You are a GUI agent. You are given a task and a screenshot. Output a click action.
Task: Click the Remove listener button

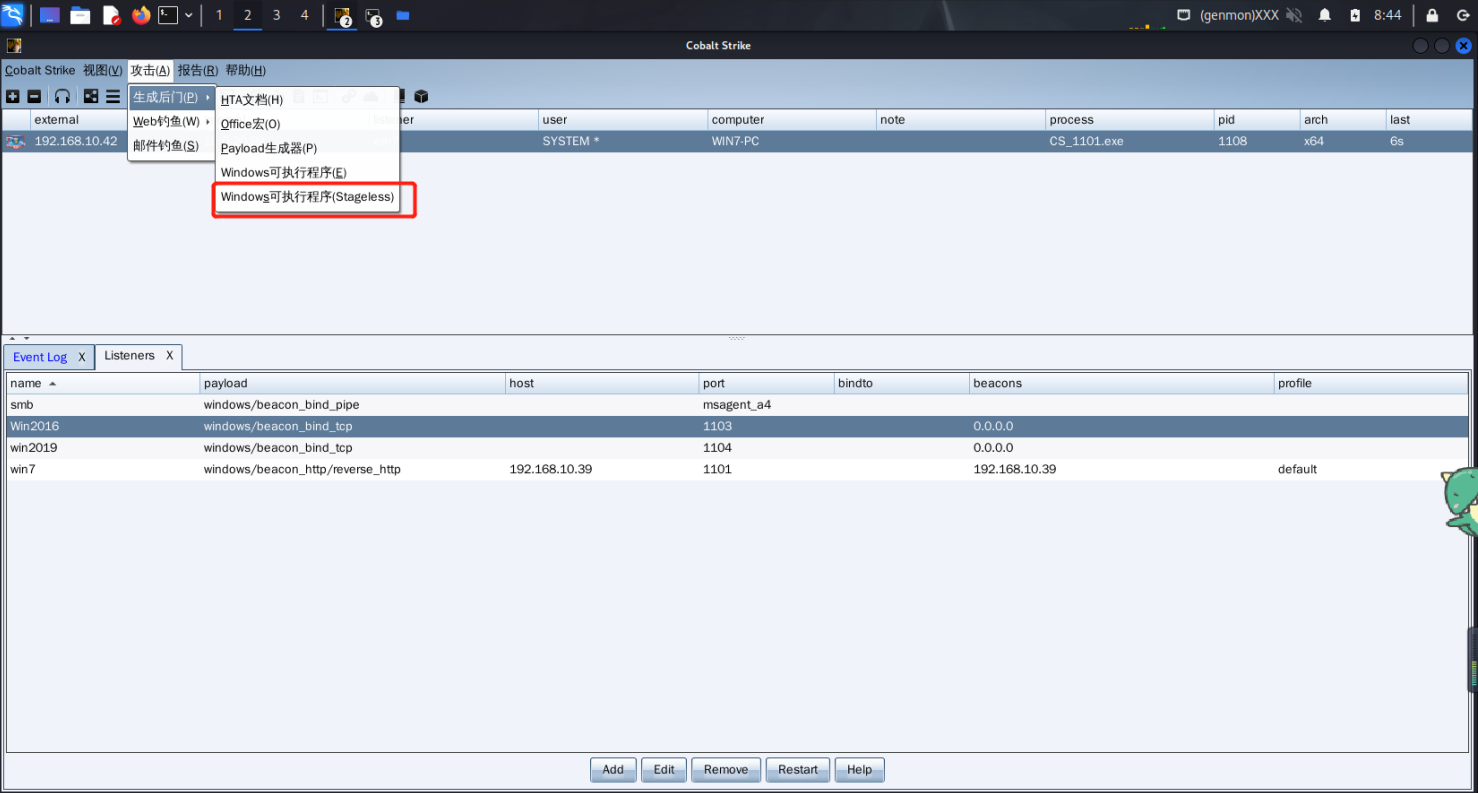click(726, 770)
